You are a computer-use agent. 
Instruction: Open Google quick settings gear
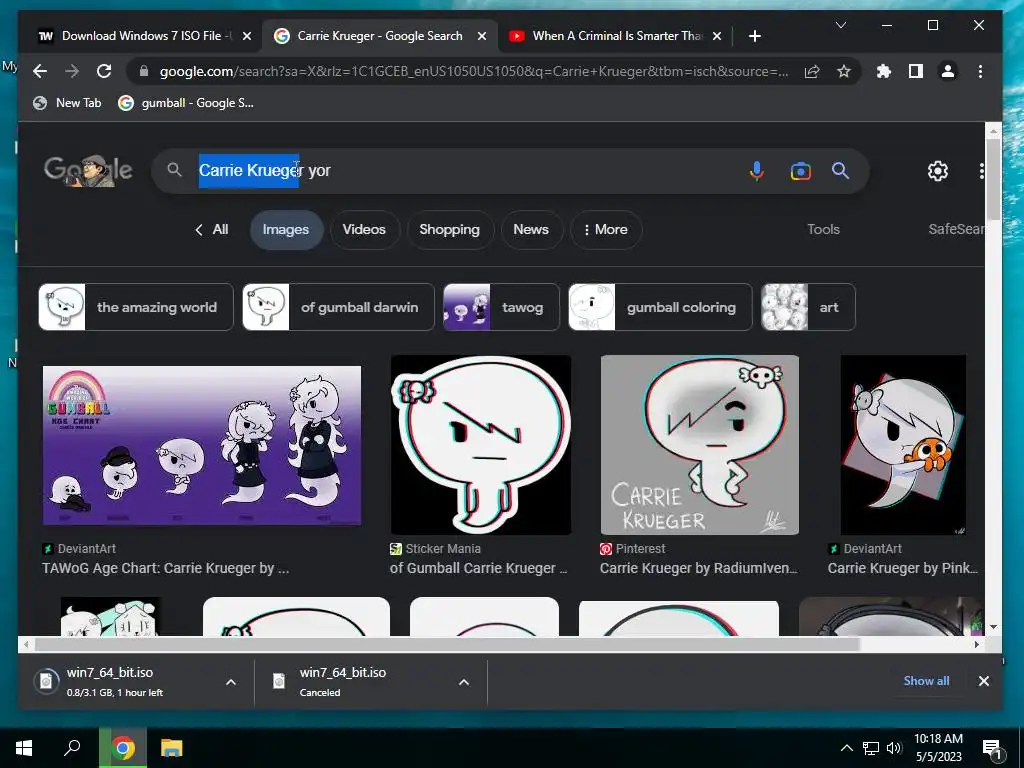pos(938,170)
